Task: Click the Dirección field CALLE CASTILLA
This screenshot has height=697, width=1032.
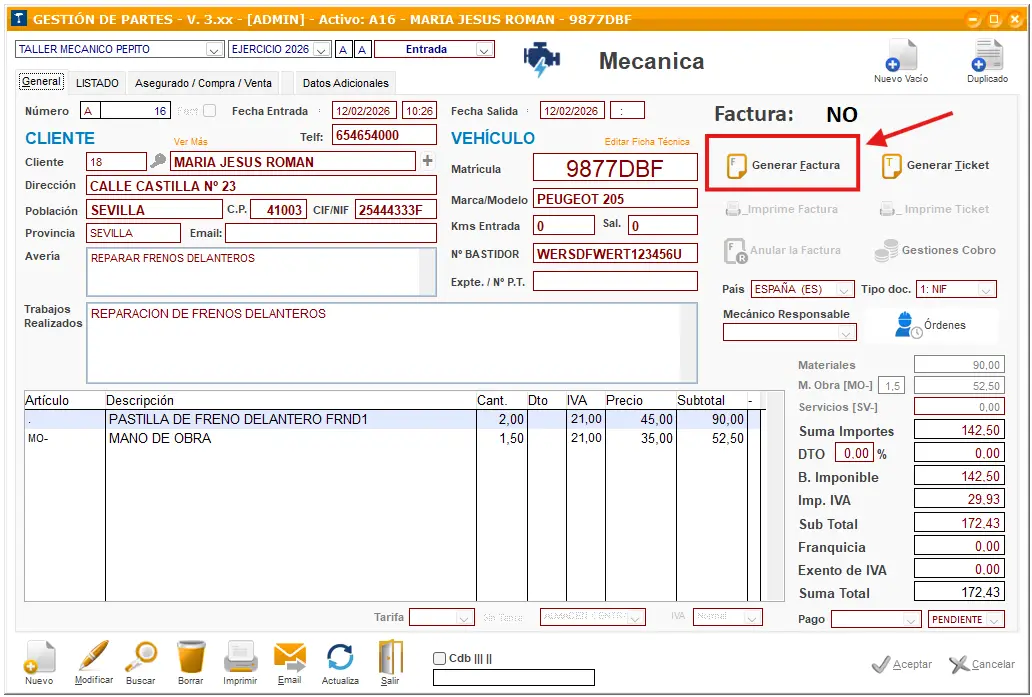Action: pyautogui.click(x=261, y=185)
